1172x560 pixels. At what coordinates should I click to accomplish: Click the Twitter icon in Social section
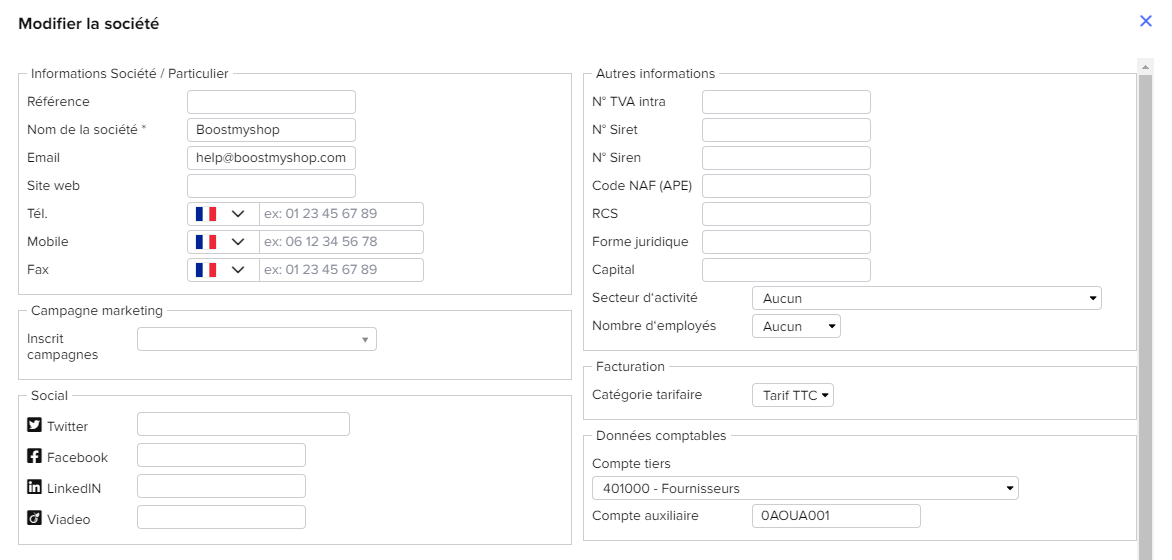coord(34,425)
